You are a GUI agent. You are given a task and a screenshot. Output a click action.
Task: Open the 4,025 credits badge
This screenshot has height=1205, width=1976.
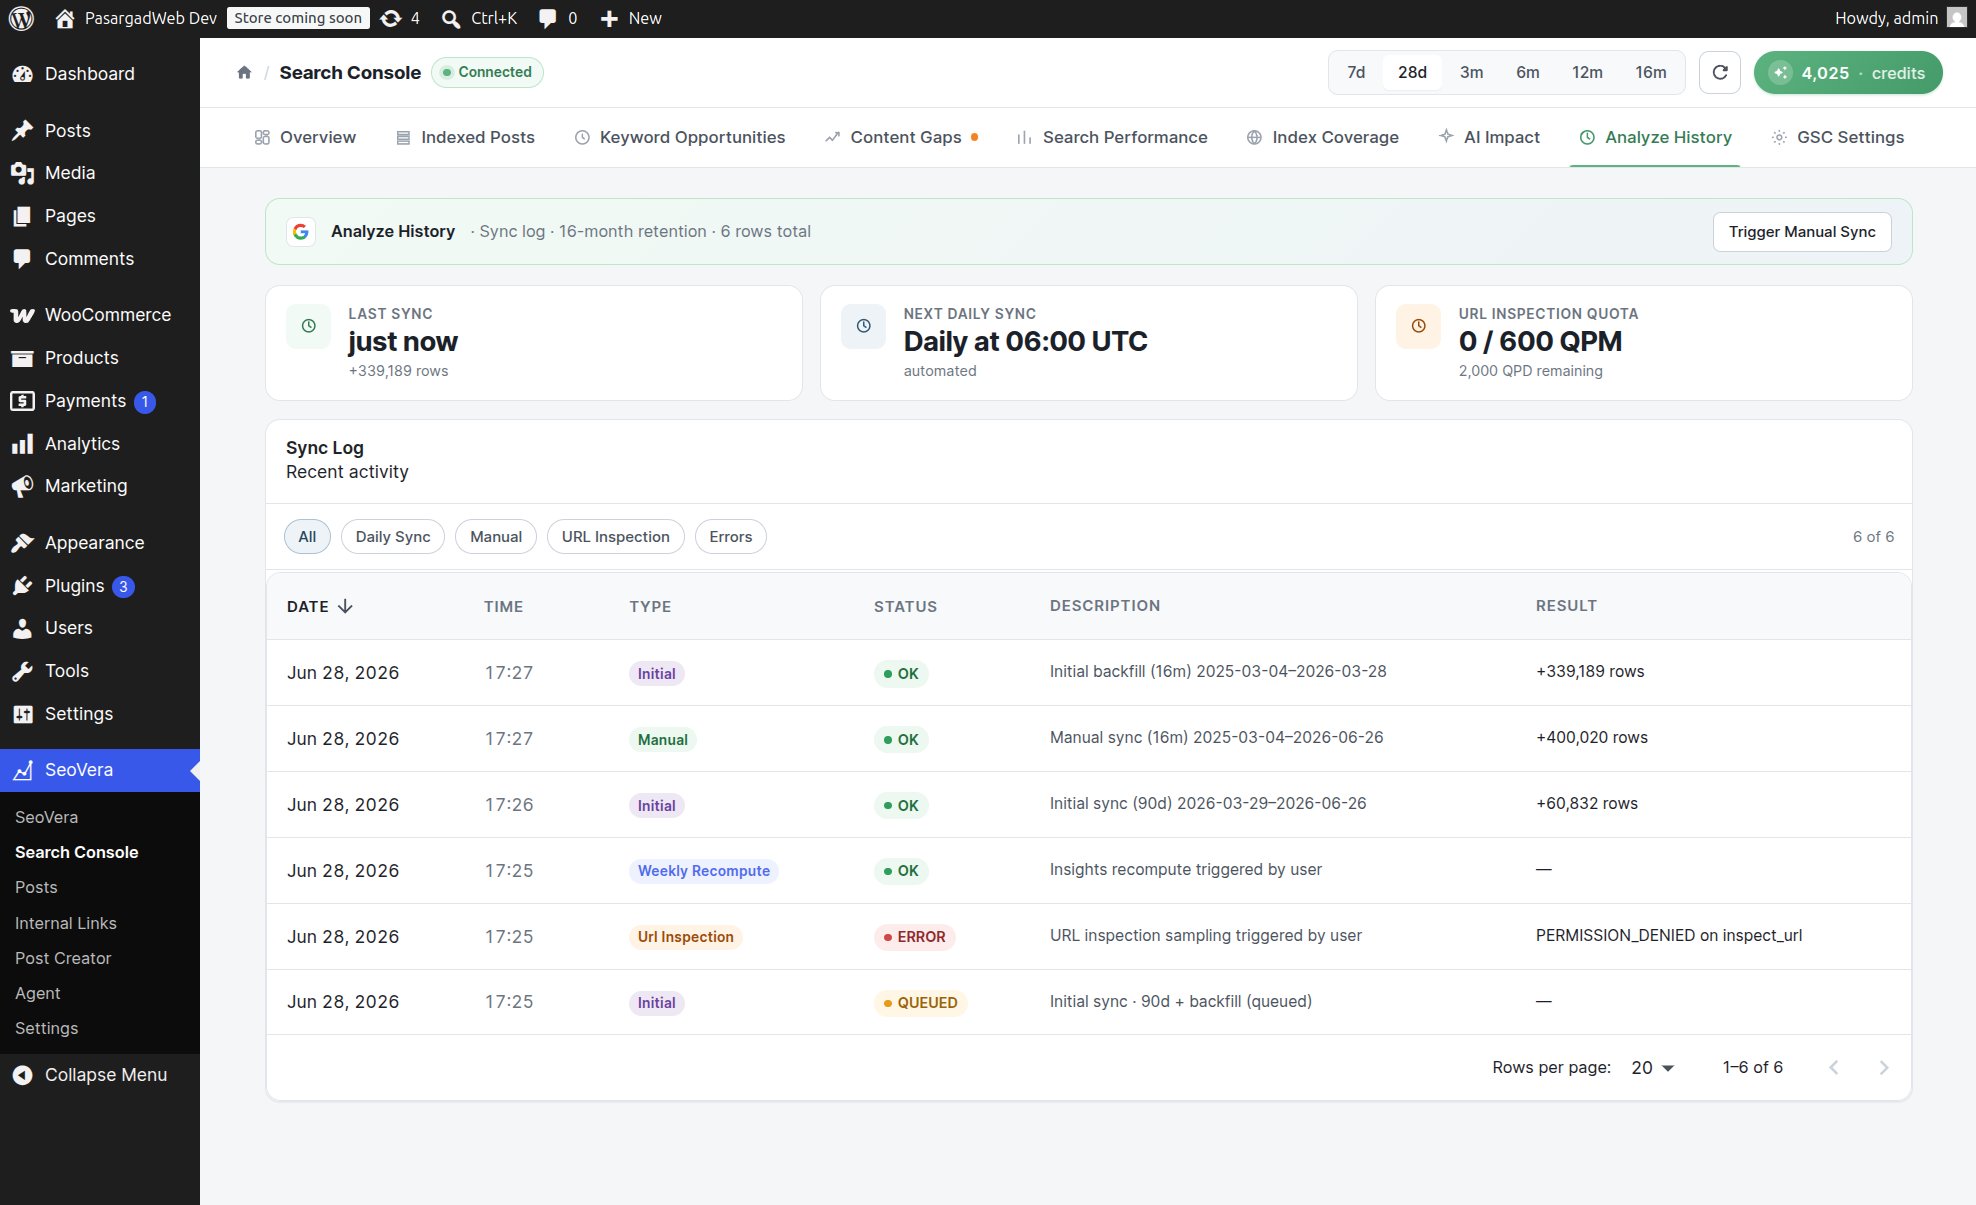1848,73
